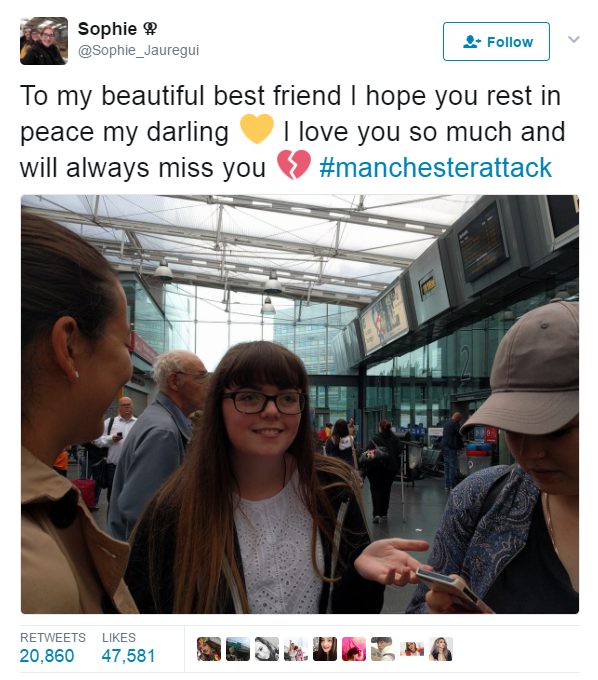Enlarge the attached train station photo

pos(300,404)
